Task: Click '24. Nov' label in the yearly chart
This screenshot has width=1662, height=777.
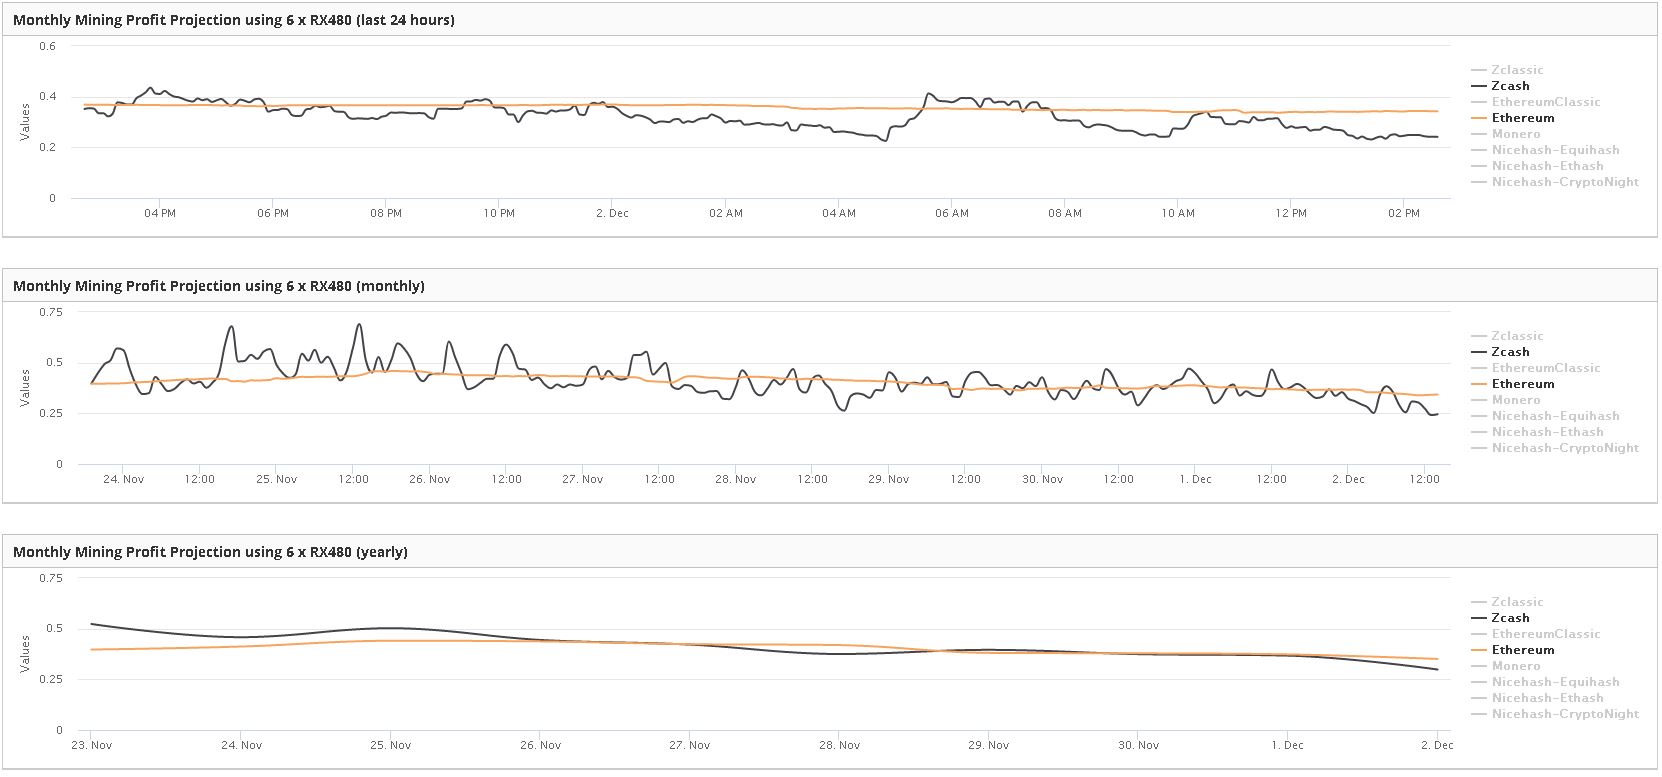Action: 241,746
